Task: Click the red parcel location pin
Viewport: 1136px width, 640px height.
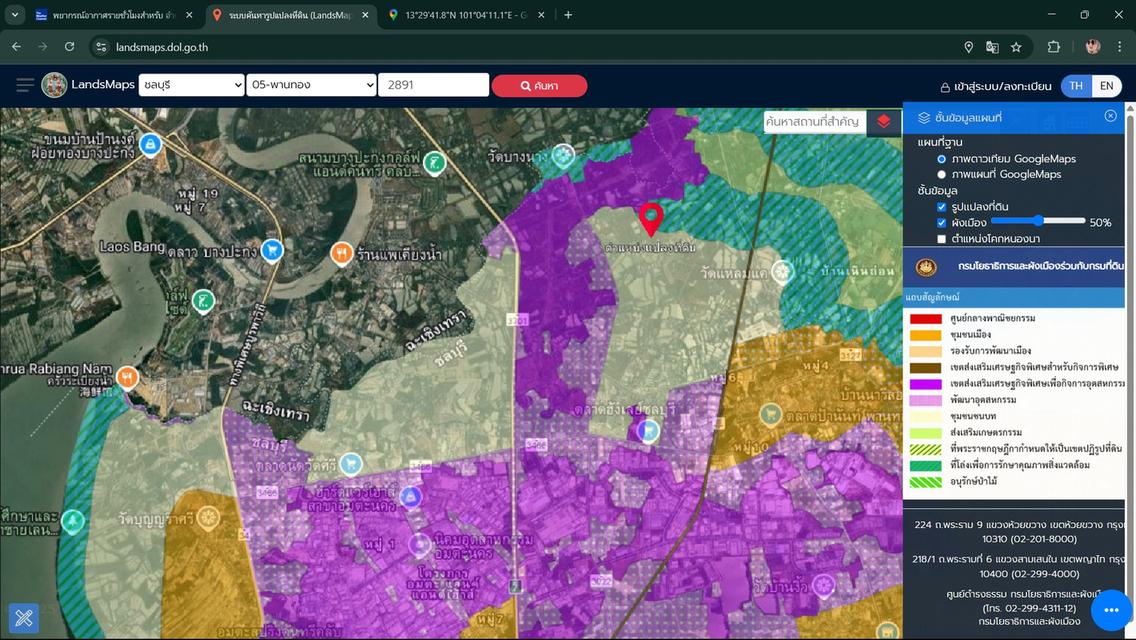Action: tap(650, 218)
